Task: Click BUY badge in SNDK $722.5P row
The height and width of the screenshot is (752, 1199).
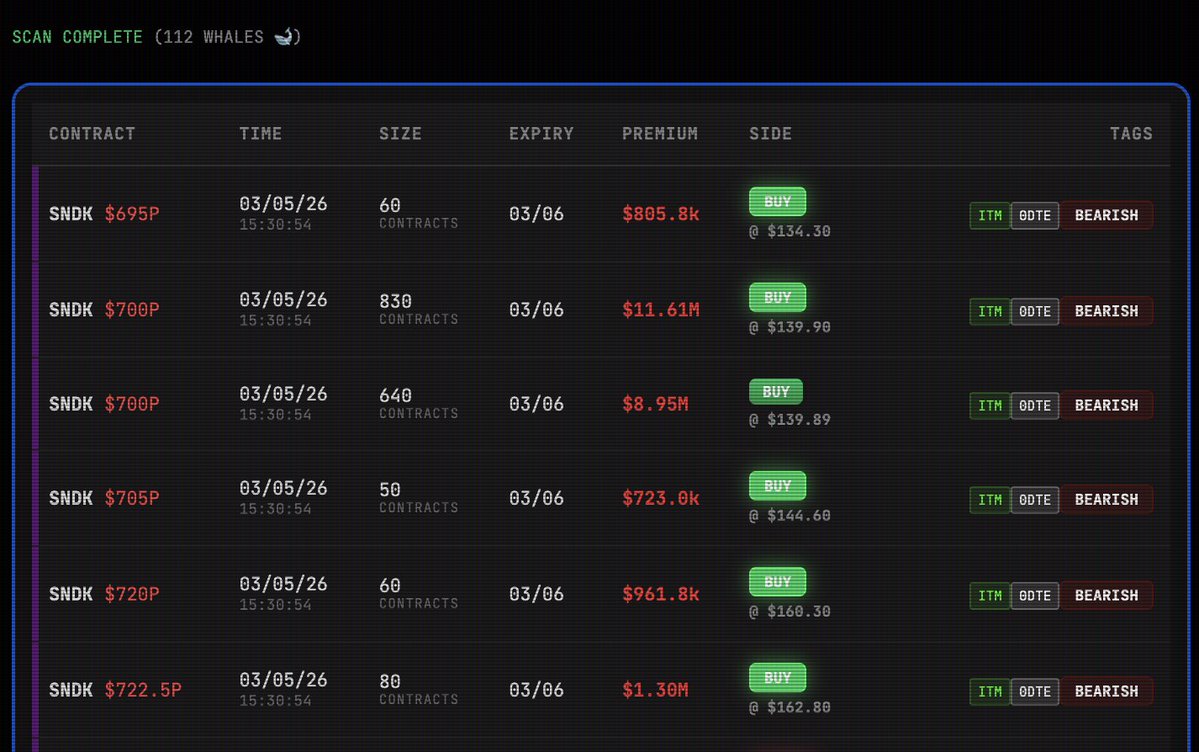Action: (x=777, y=677)
